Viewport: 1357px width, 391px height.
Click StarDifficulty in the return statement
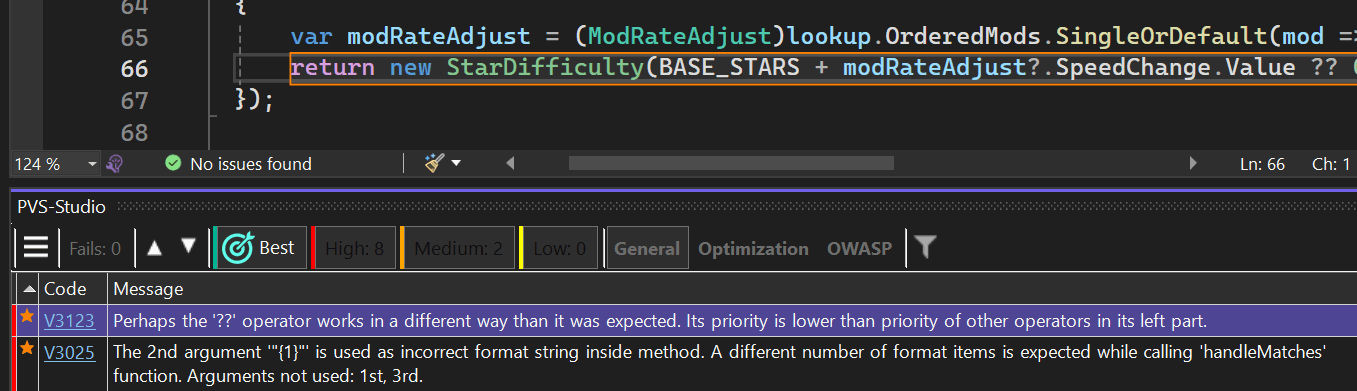coord(546,69)
